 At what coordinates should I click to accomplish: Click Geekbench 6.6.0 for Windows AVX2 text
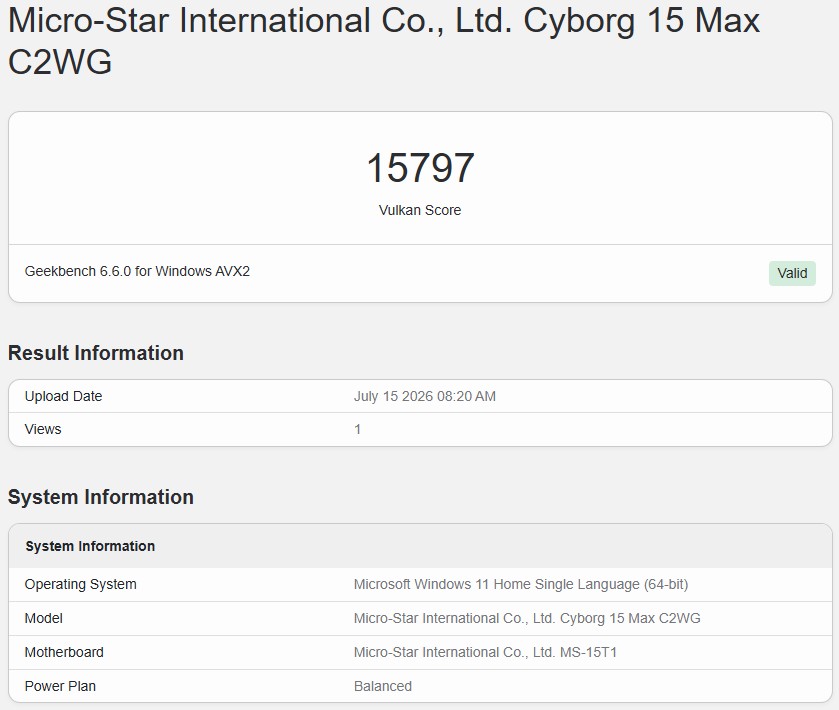click(137, 271)
